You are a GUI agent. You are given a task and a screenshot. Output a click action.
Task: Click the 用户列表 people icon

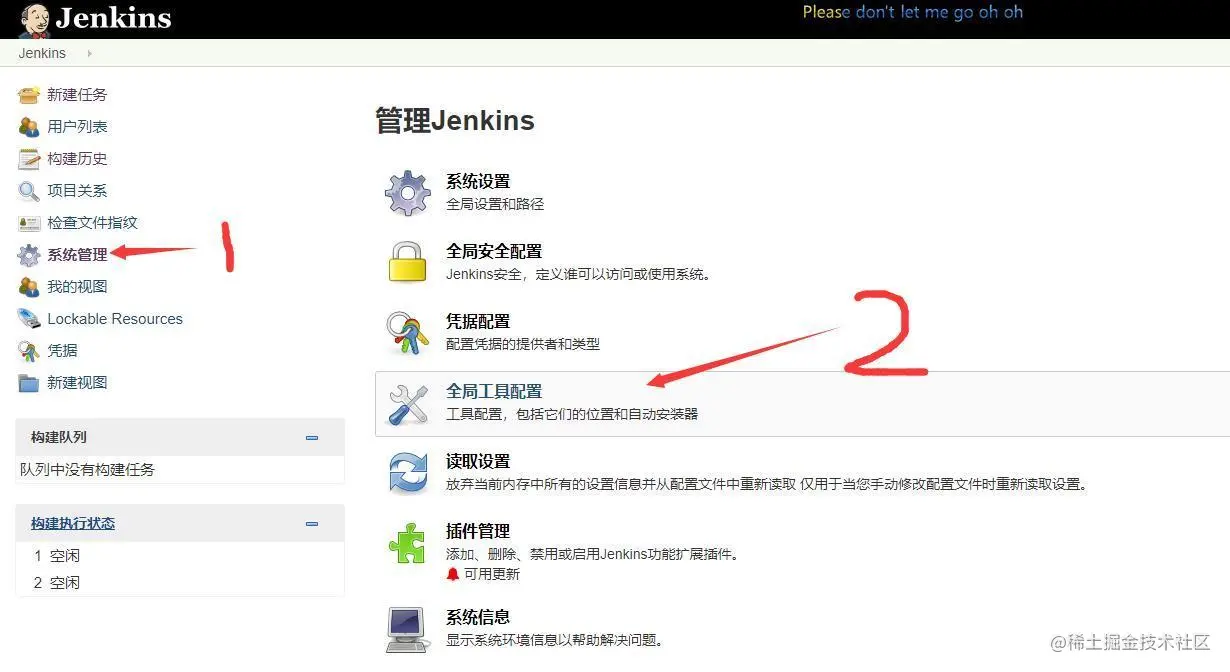(29, 127)
